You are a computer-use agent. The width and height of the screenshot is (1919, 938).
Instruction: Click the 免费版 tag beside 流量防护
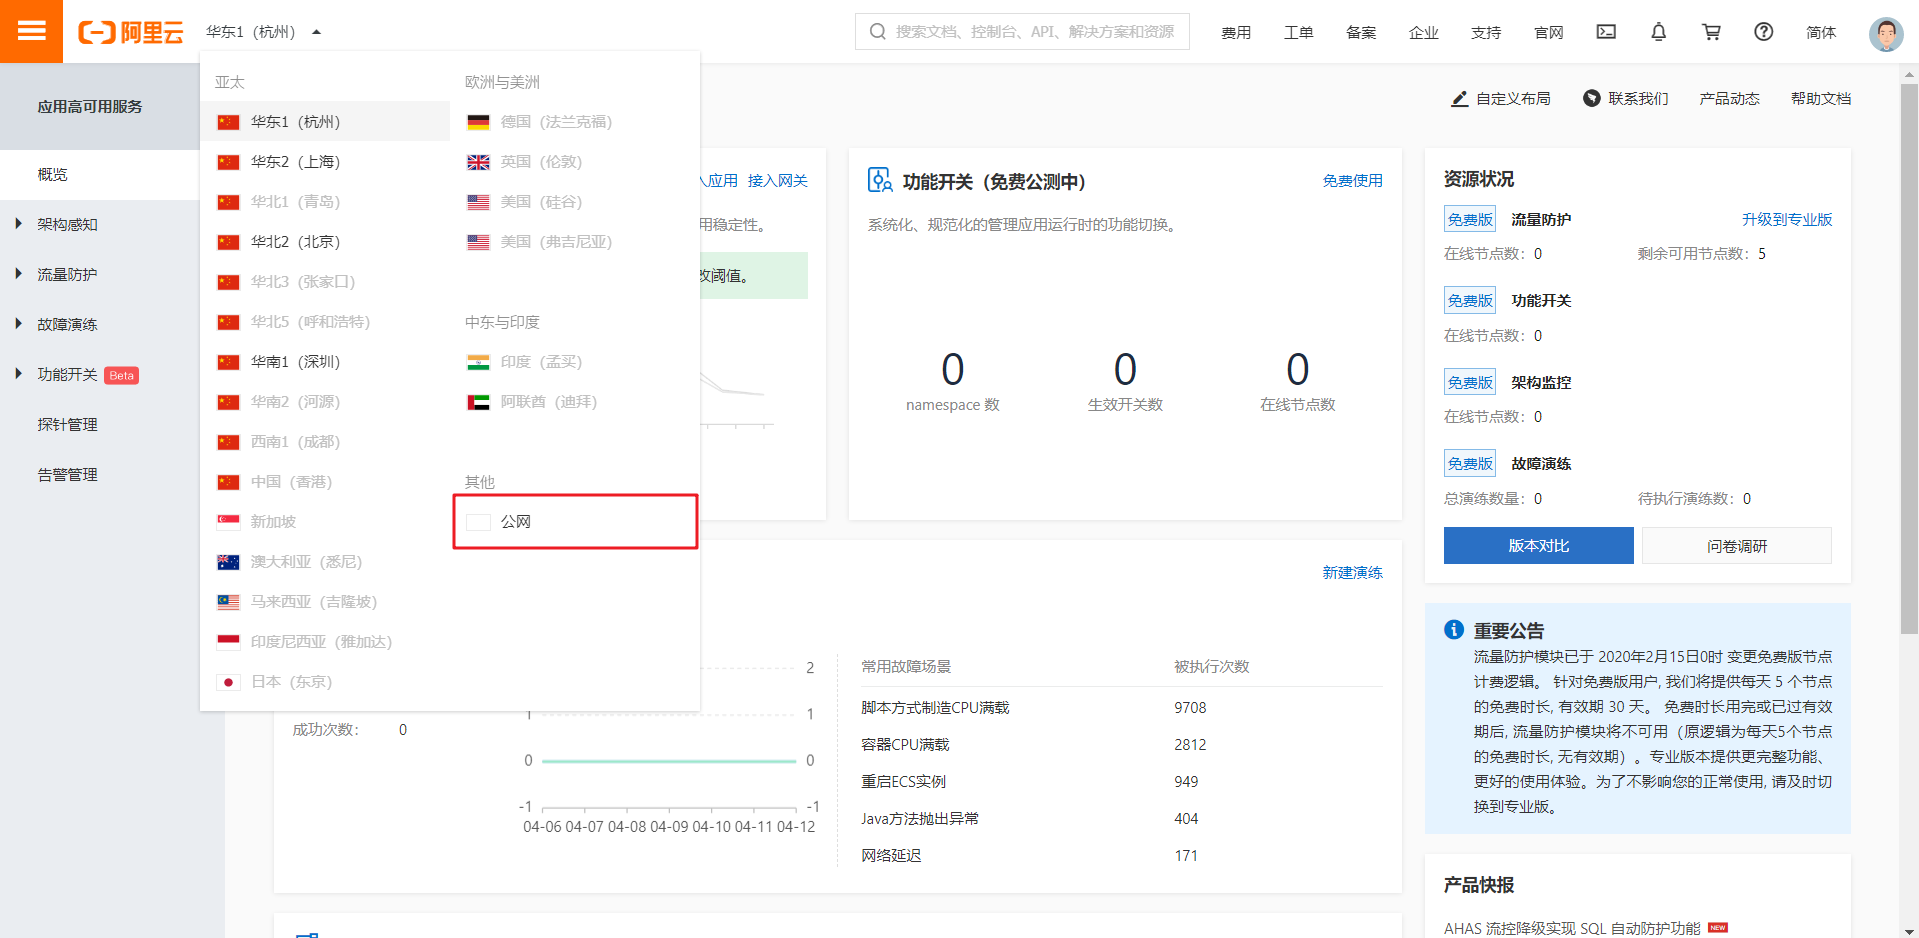click(1470, 220)
